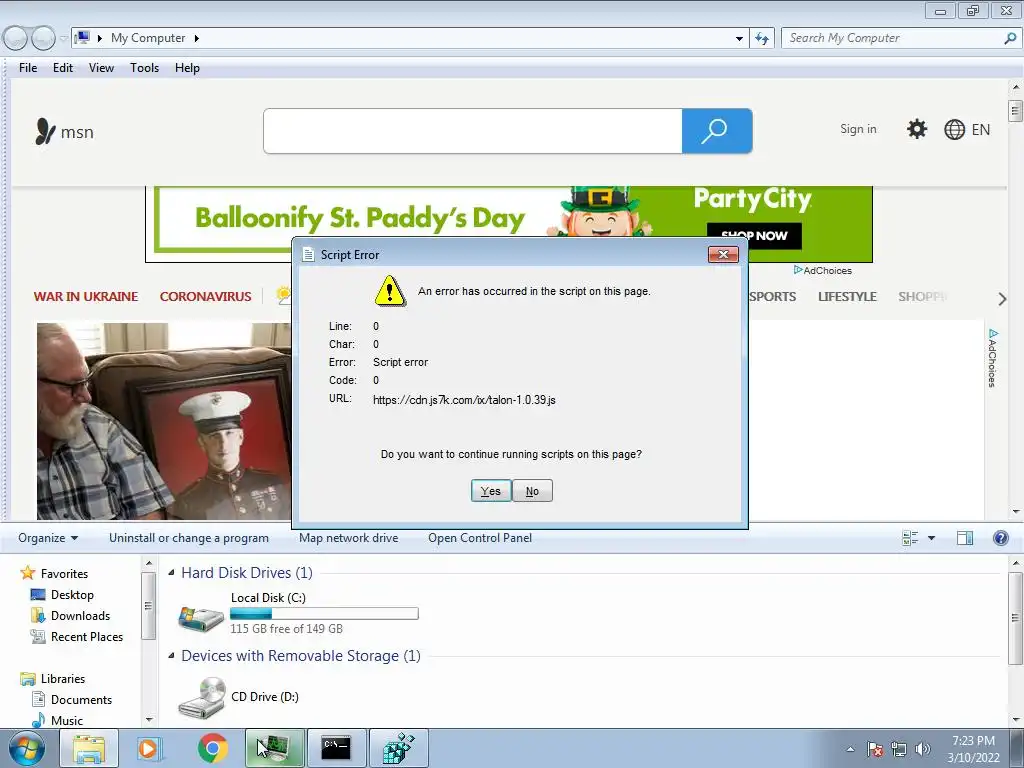Expand the chevron after My Computer in breadcrumb
This screenshot has width=1024, height=768.
(x=196, y=38)
